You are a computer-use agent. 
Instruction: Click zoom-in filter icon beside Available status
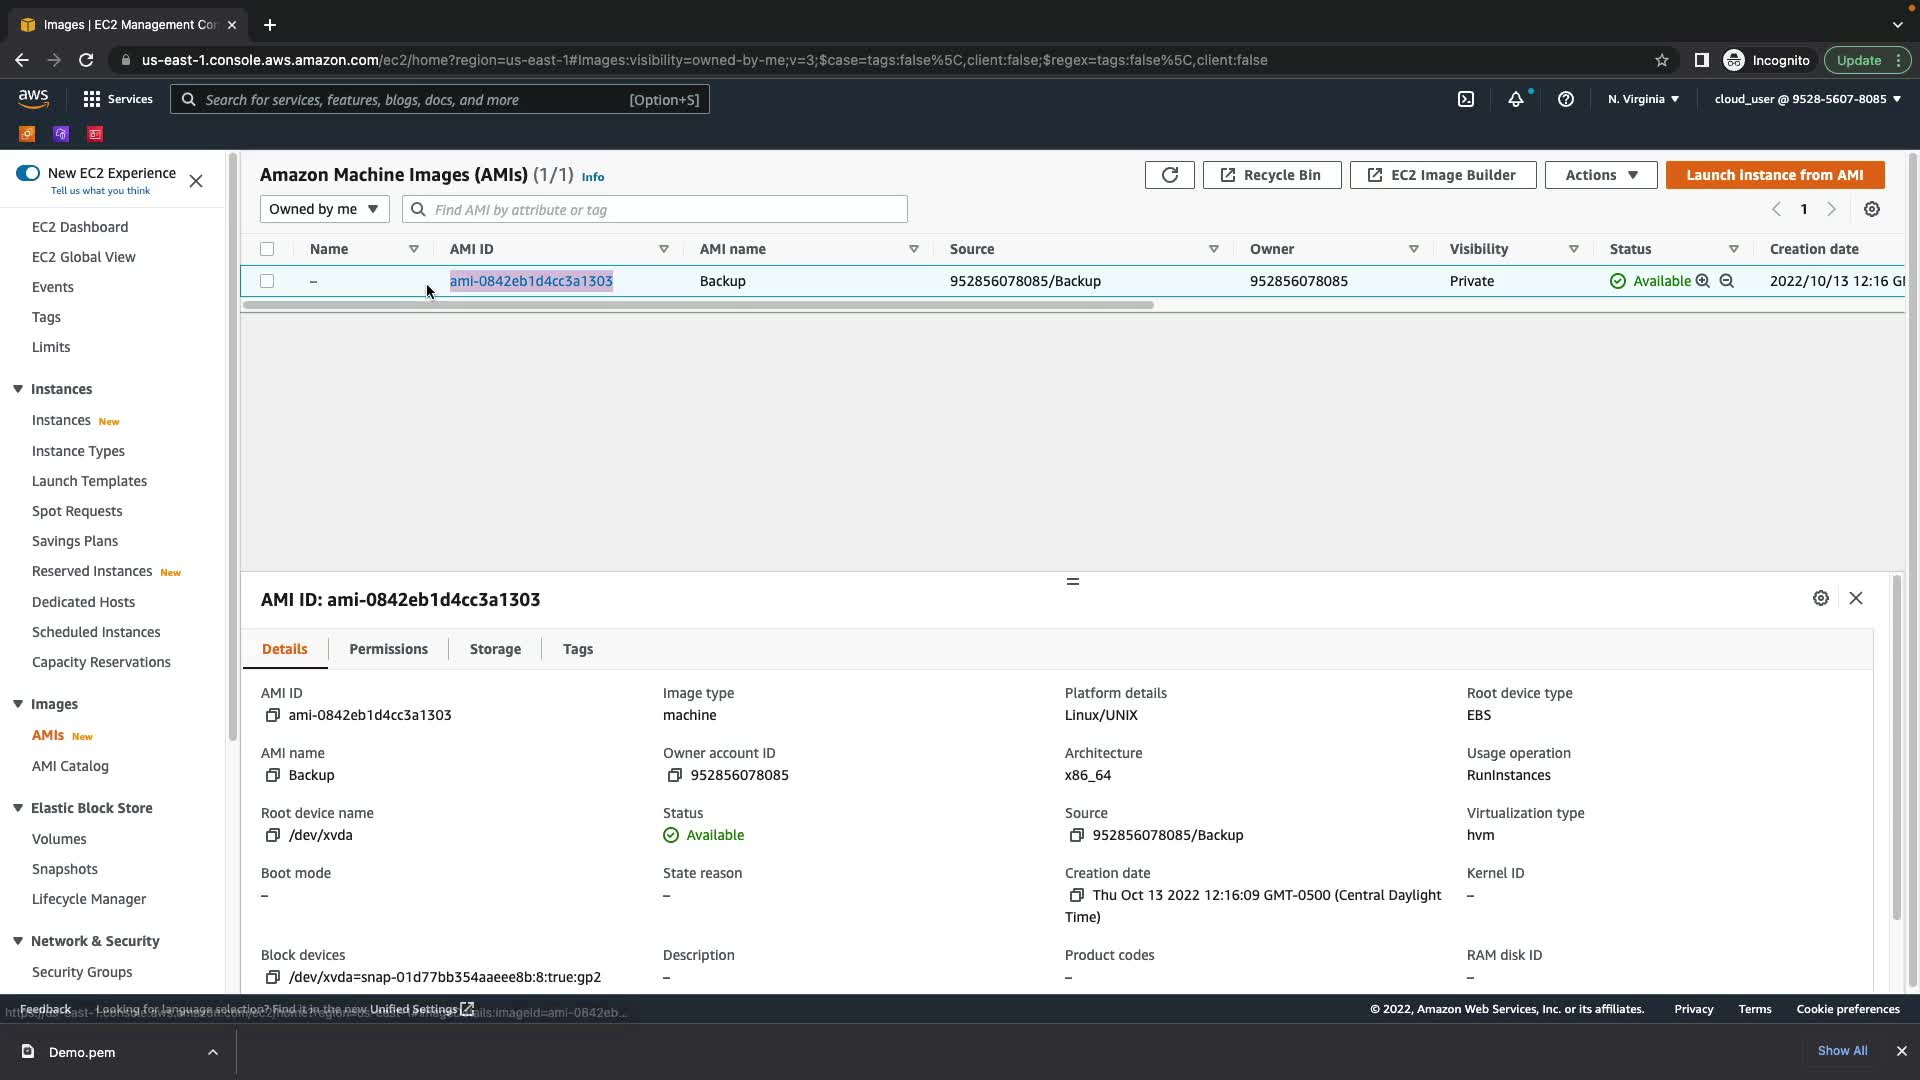[1703, 281]
